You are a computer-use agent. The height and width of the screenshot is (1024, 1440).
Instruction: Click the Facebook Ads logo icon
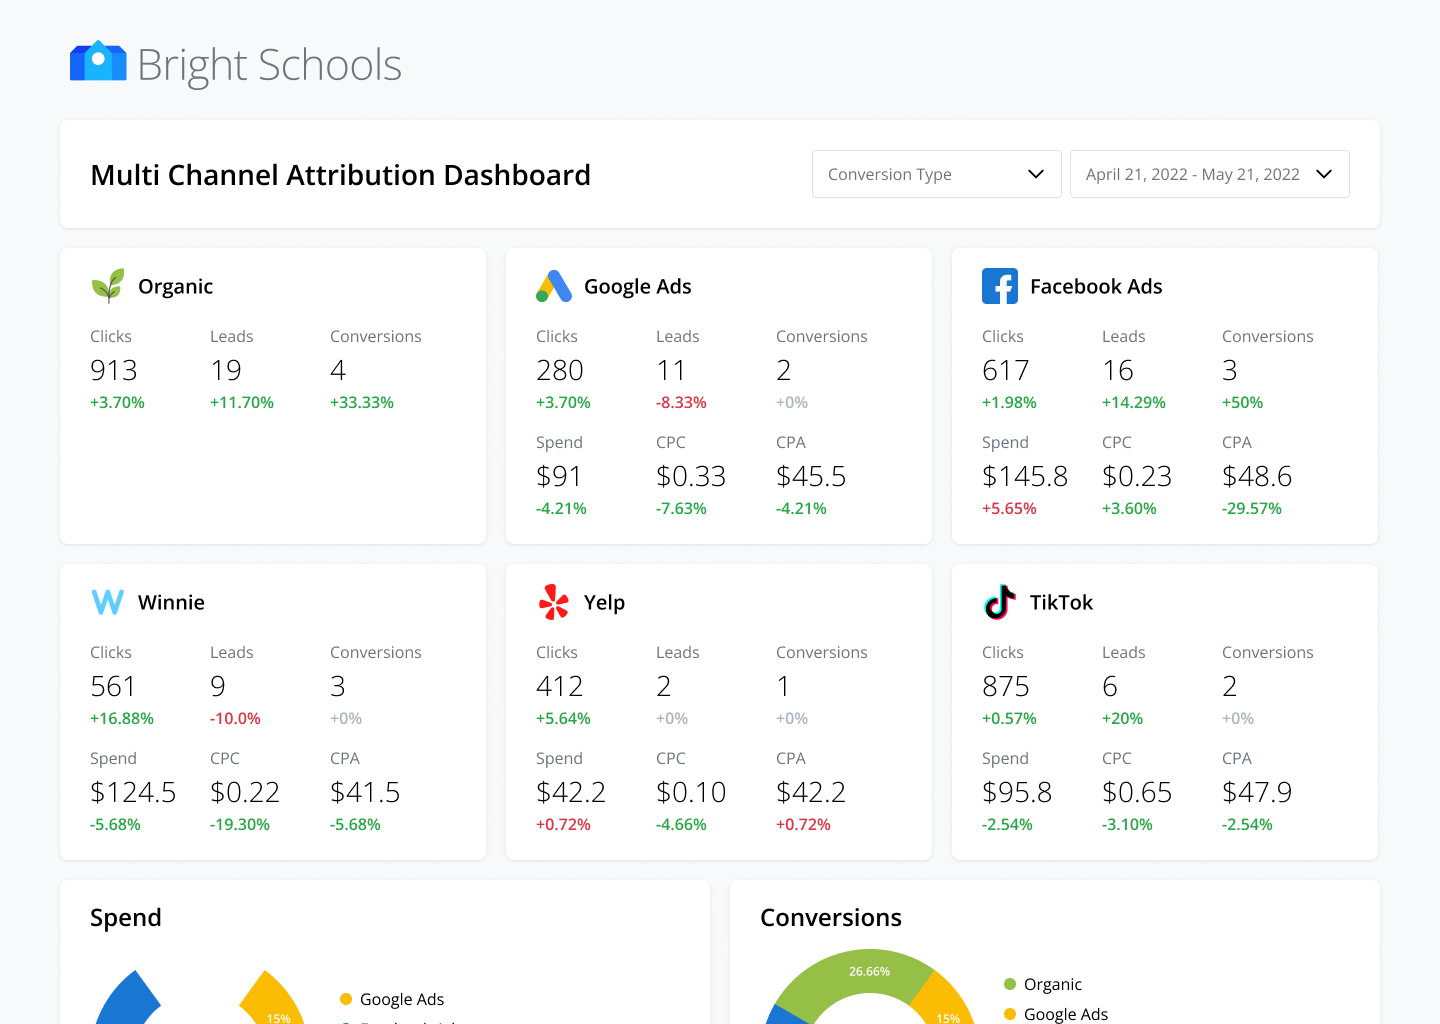pos(1000,286)
